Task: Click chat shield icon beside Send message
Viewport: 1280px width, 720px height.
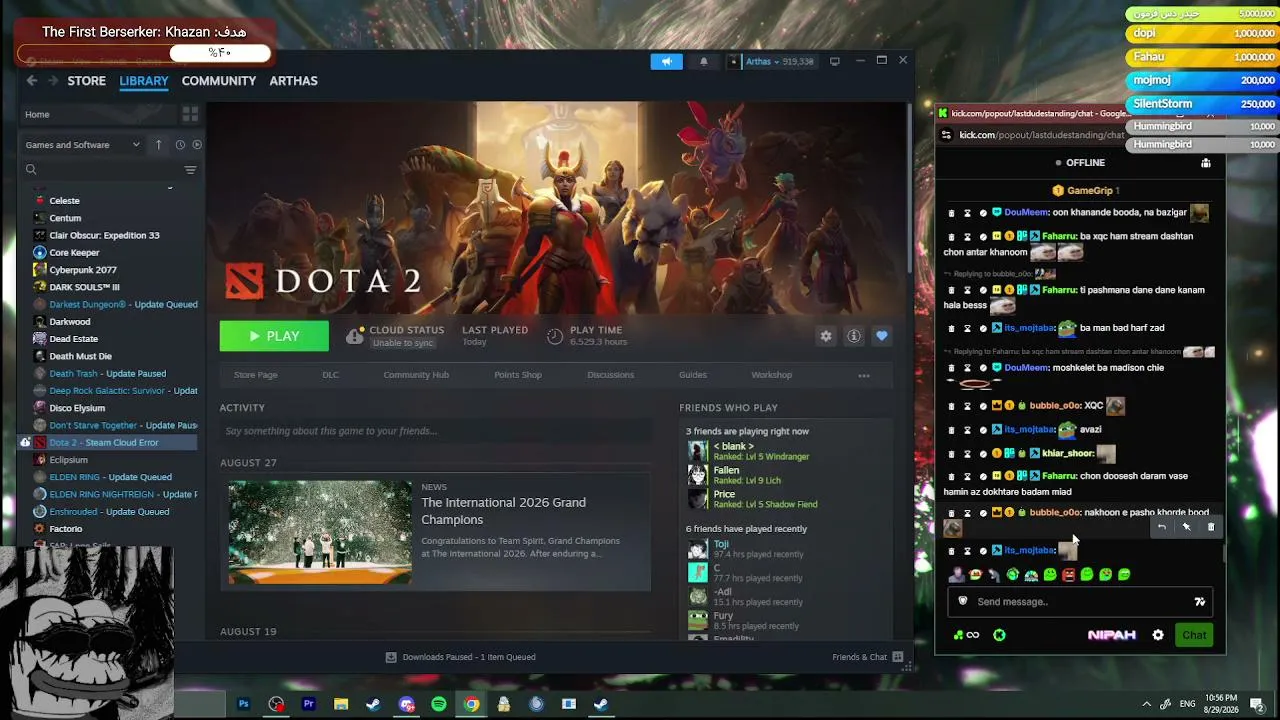Action: pos(963,602)
